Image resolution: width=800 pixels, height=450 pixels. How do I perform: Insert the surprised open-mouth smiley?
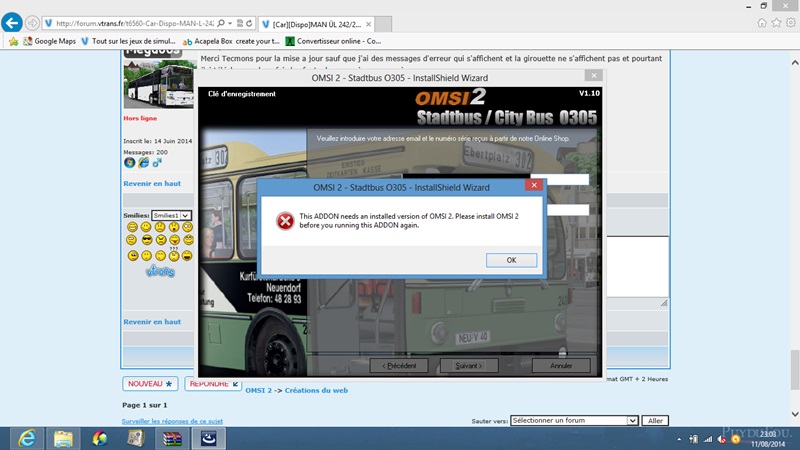tap(174, 227)
